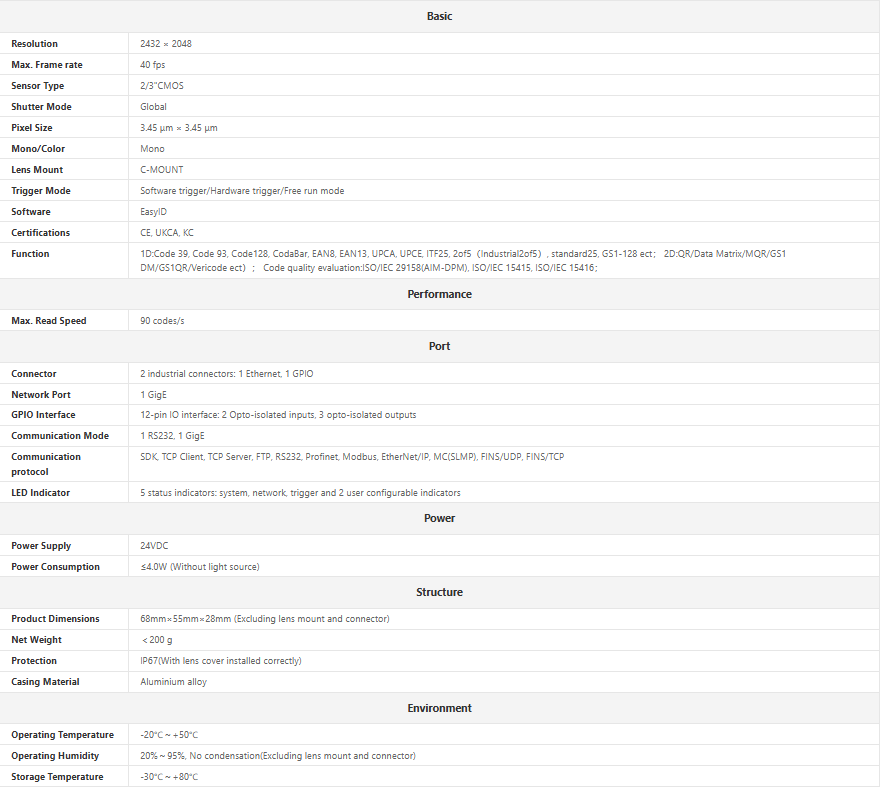Screen dimensions: 880x788
Task: Select the Communication protocol label
Action: pyautogui.click(x=46, y=464)
